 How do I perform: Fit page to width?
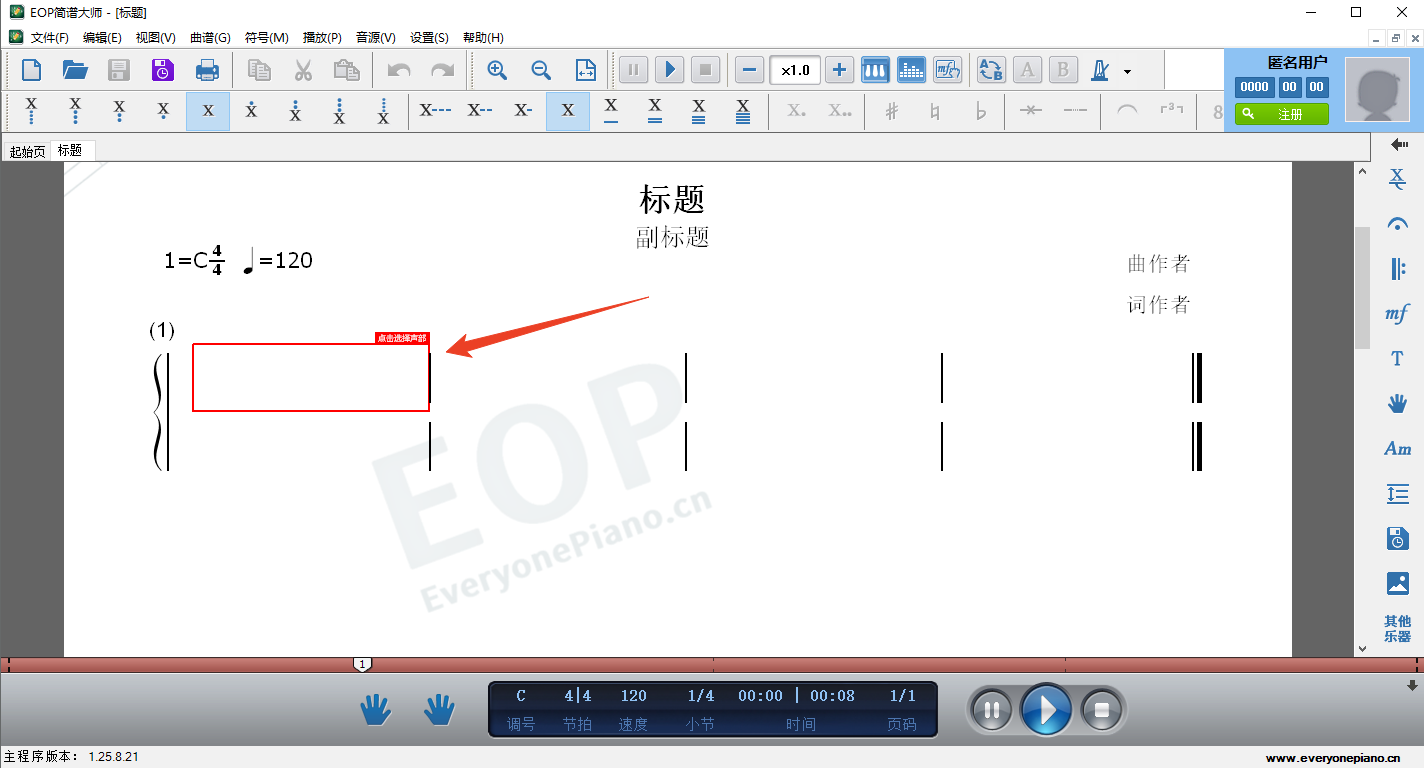(x=585, y=70)
